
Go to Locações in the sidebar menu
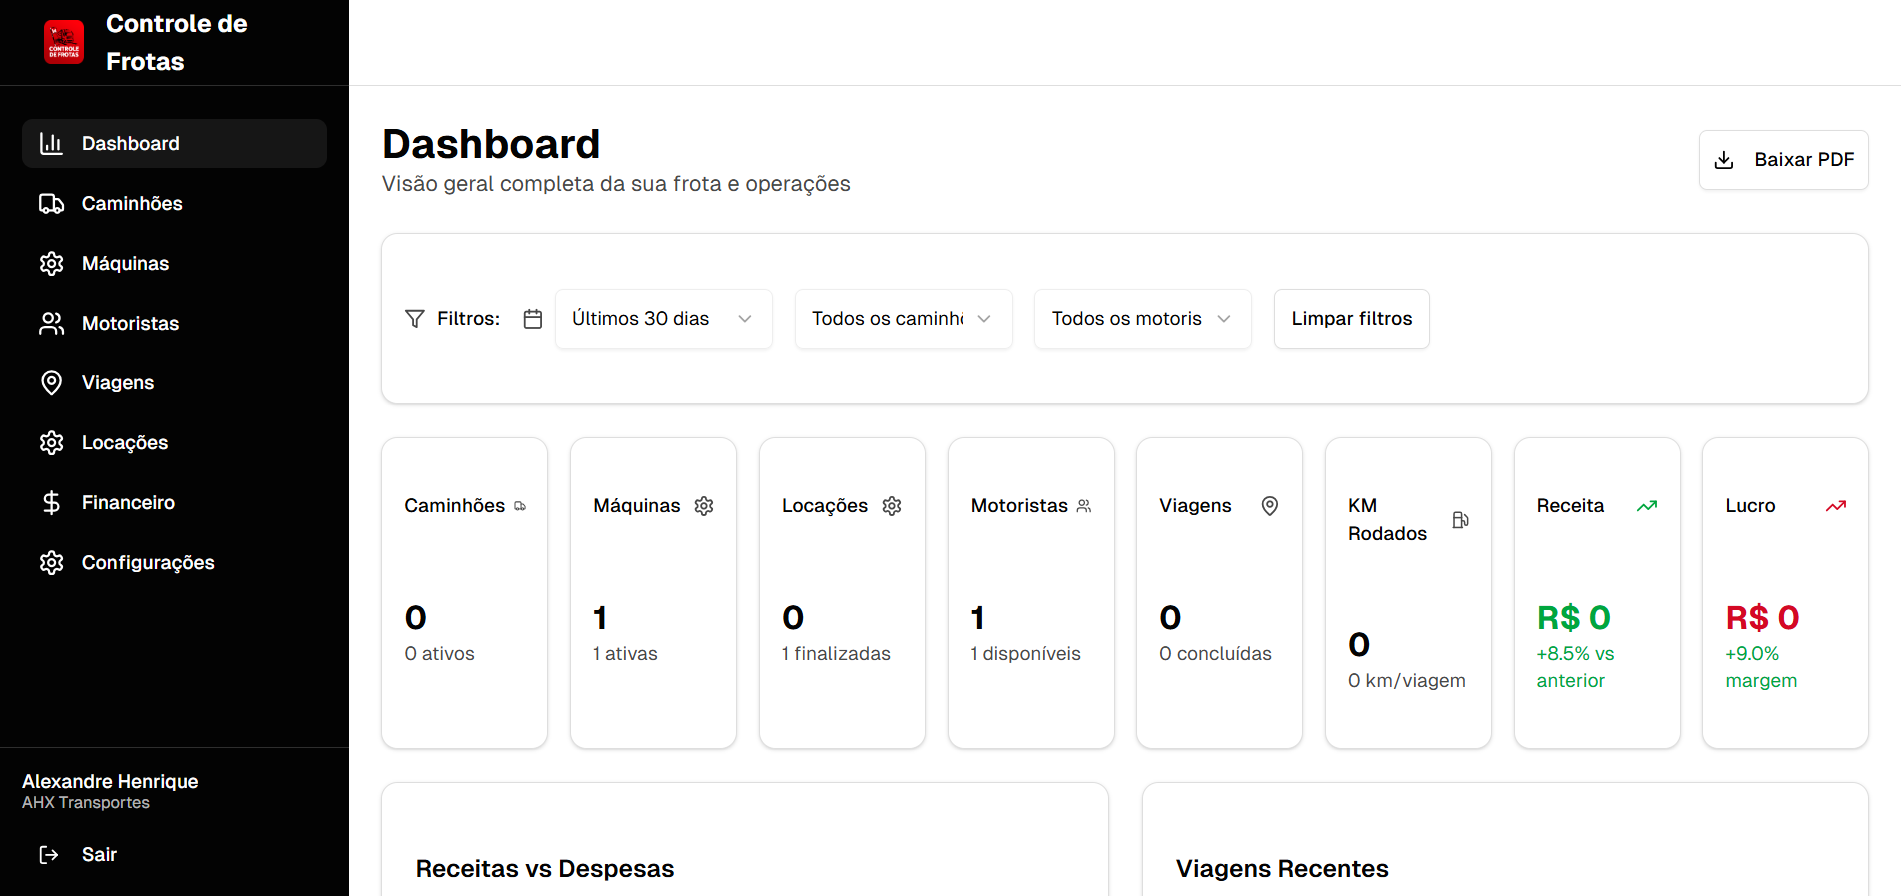[x=125, y=443]
